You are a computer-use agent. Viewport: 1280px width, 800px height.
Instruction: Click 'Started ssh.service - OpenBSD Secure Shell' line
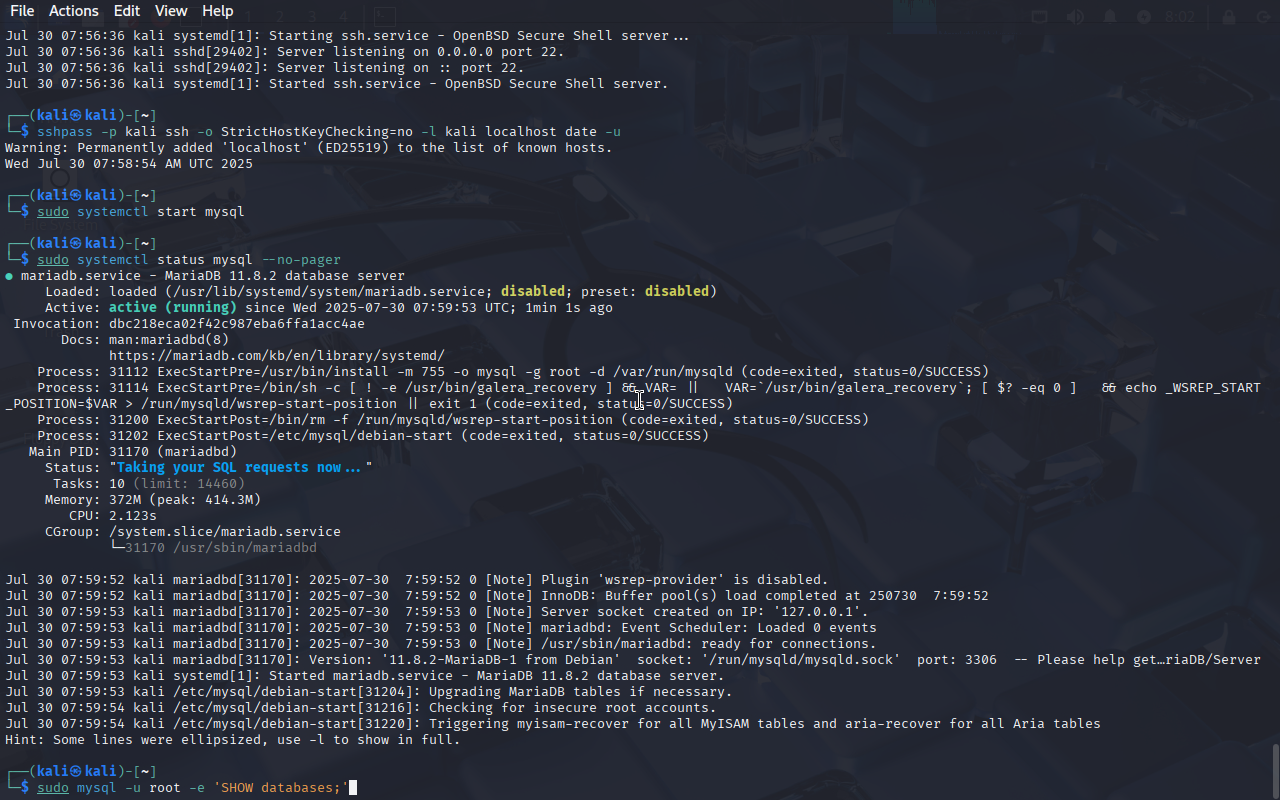click(x=337, y=84)
